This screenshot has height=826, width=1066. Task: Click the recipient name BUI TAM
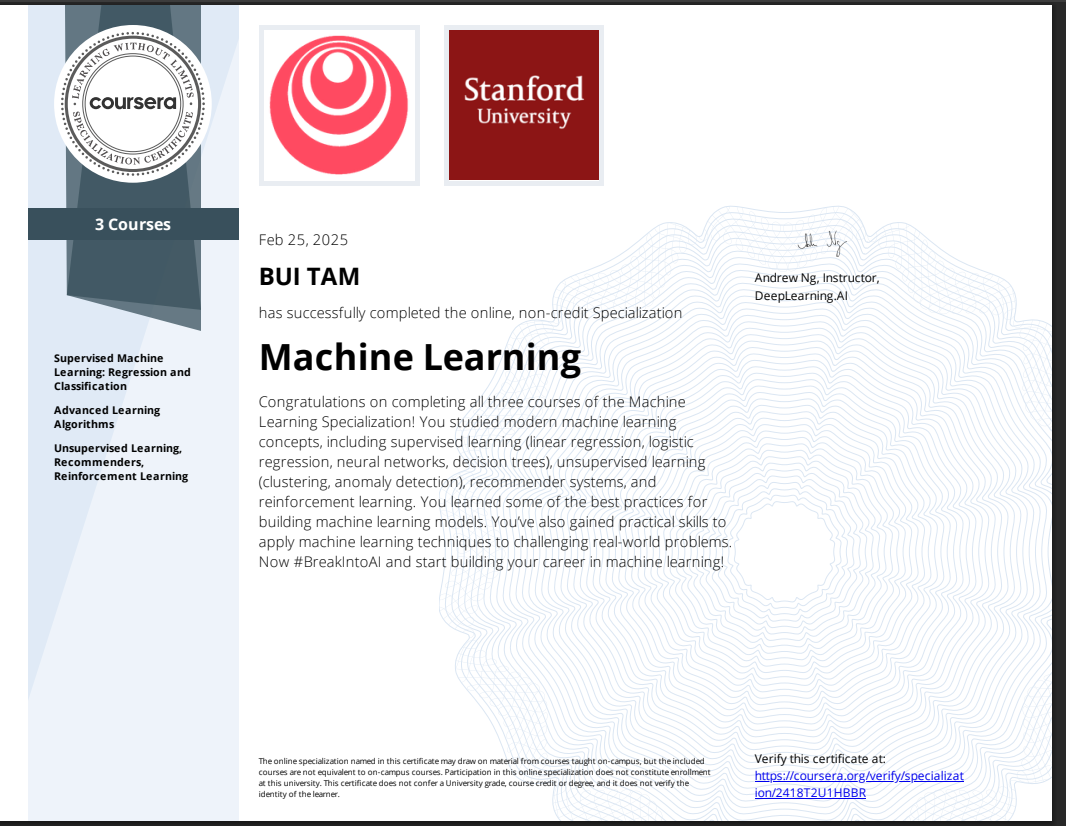click(309, 276)
